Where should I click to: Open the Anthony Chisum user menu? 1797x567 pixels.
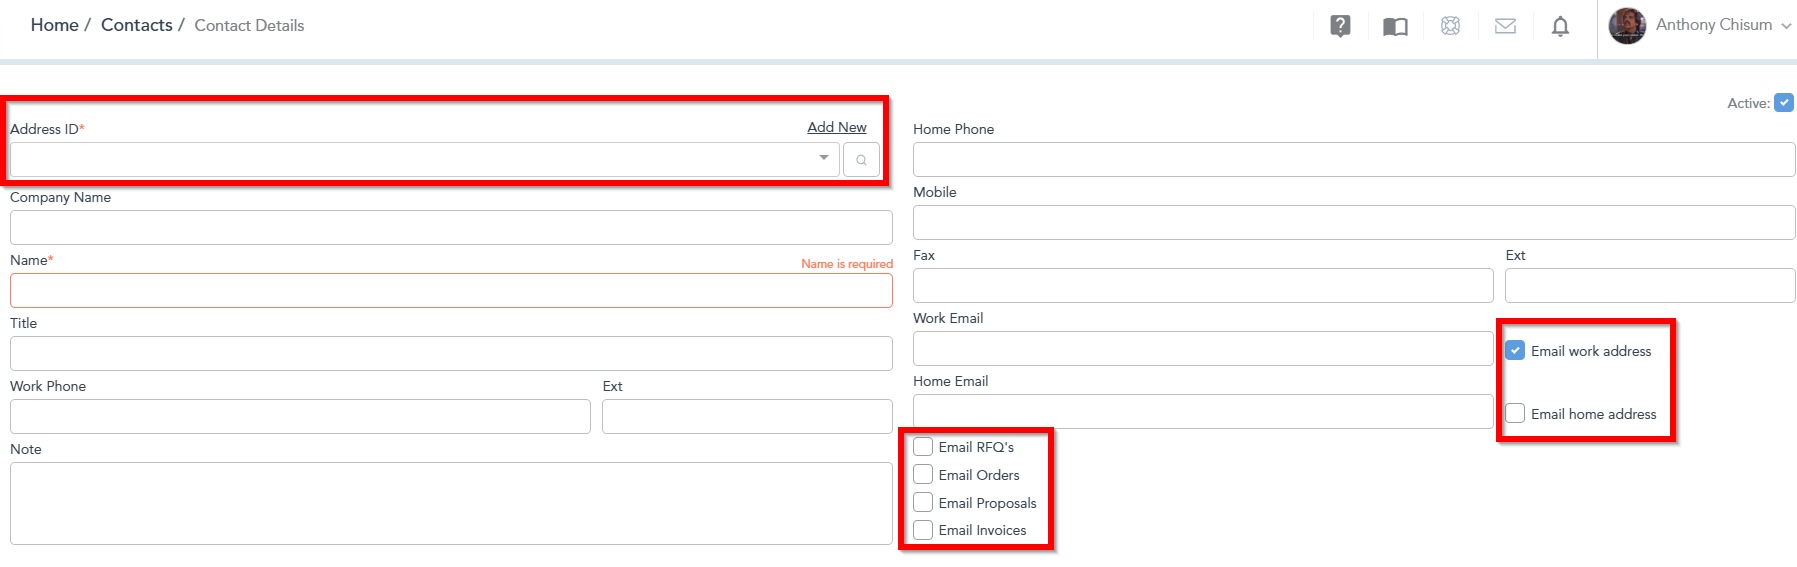pos(1723,25)
